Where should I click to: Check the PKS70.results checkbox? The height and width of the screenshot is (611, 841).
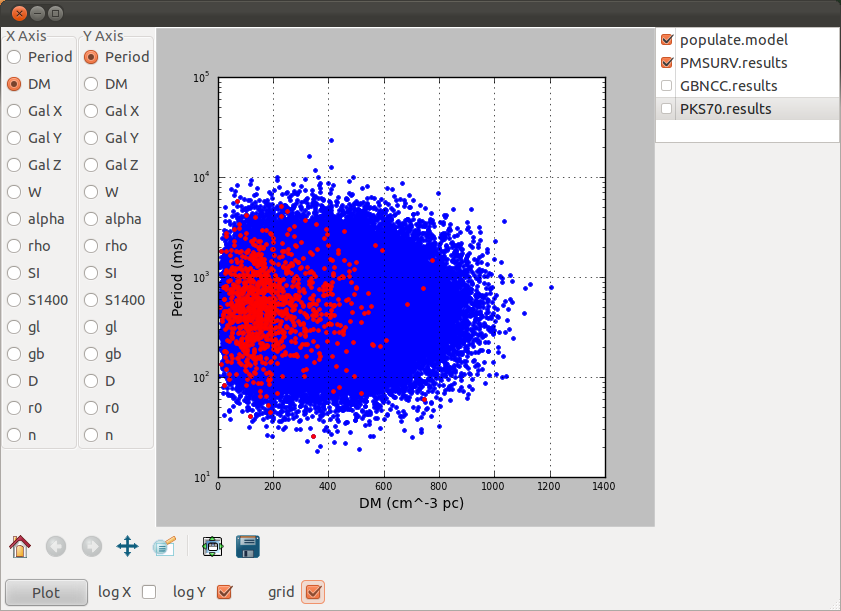pyautogui.click(x=667, y=109)
